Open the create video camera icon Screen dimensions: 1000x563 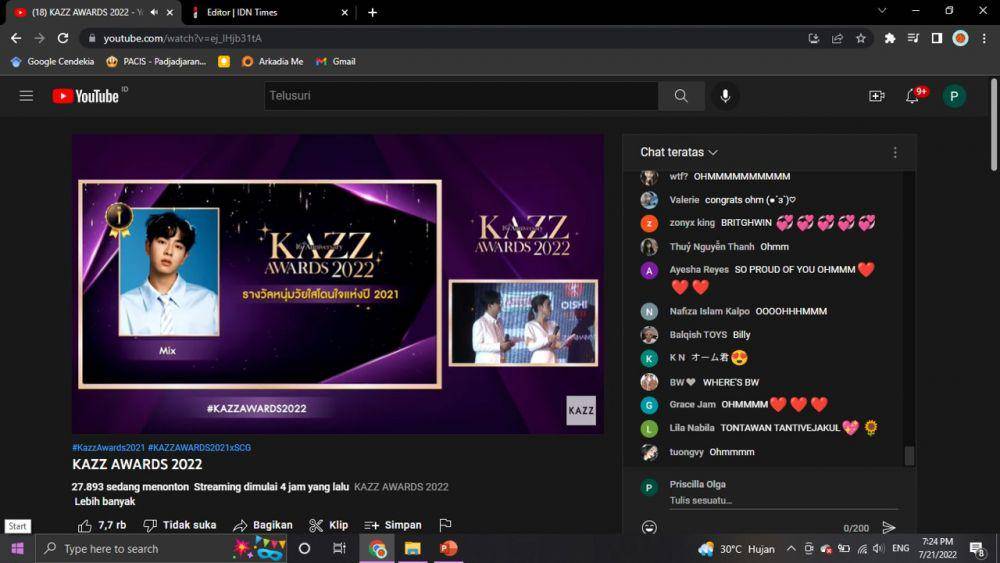[877, 96]
